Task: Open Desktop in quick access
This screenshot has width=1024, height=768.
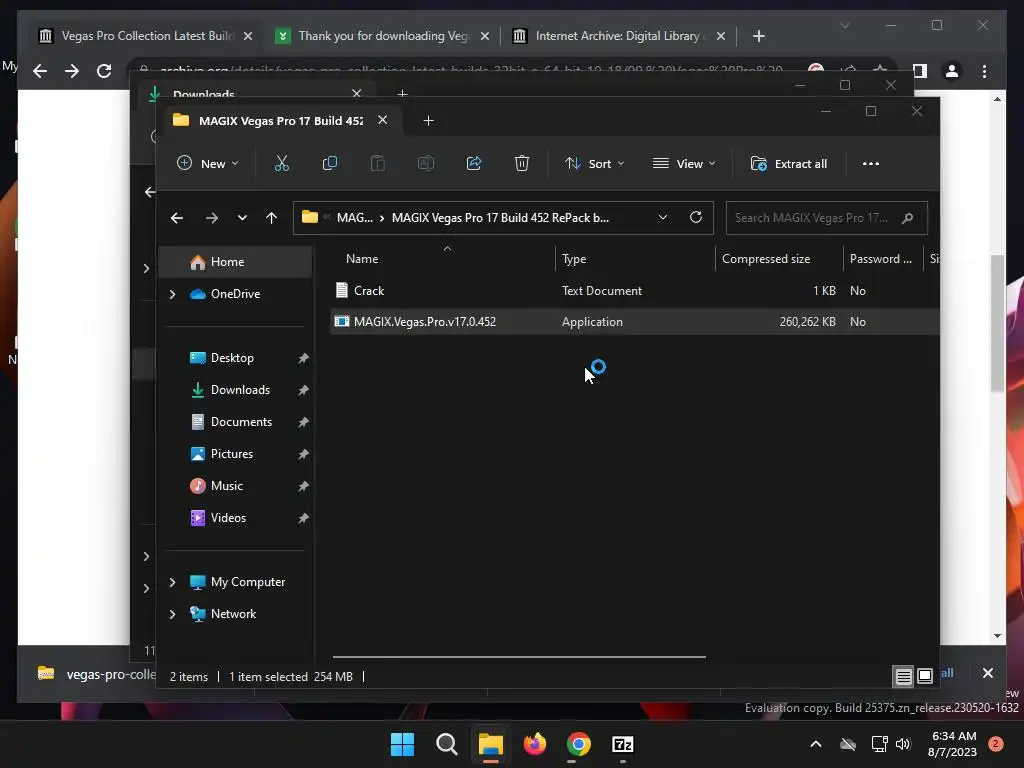Action: [234, 358]
